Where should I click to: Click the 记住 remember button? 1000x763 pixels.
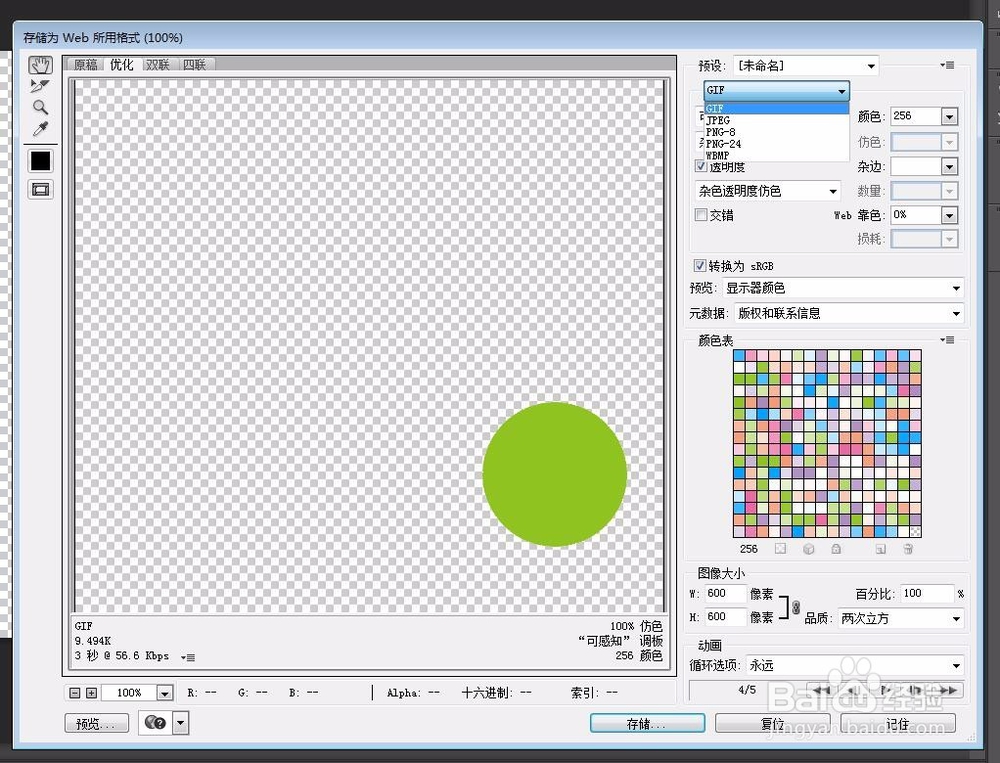[898, 723]
